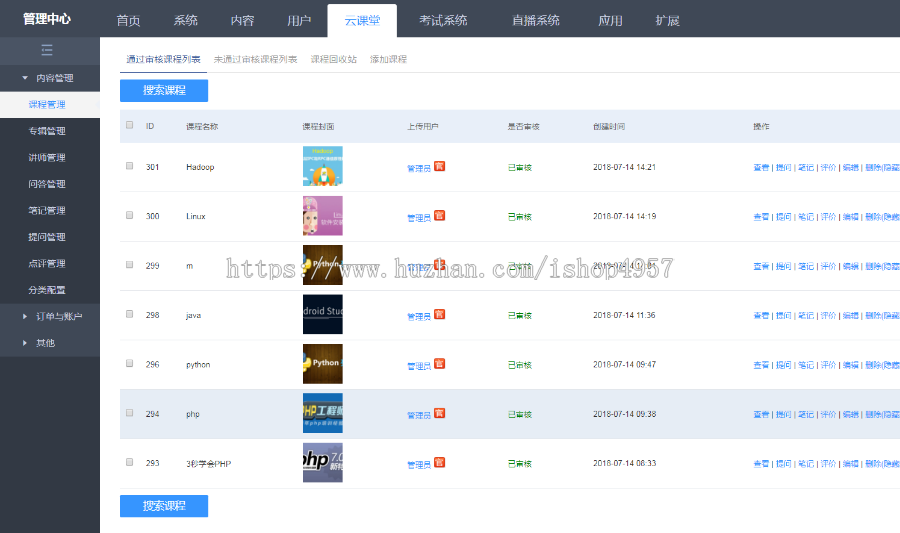Open 讲师管理 in the left sidebar
The height and width of the screenshot is (533, 900).
pos(47,158)
